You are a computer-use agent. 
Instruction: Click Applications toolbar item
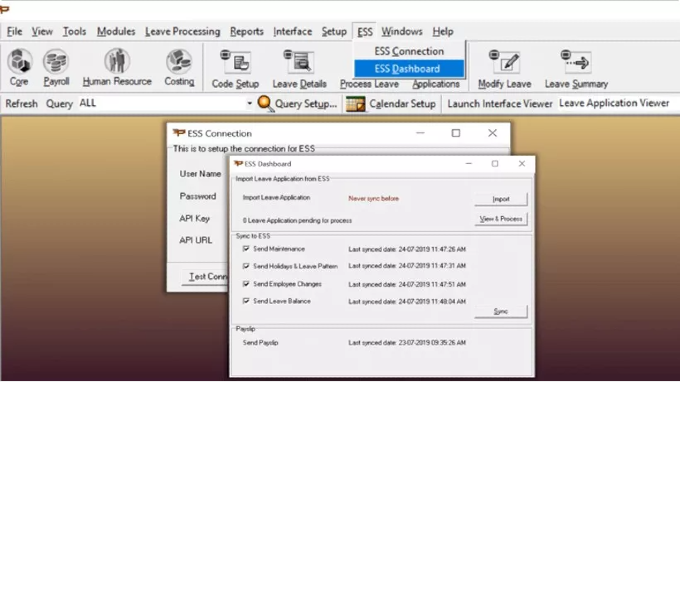tap(436, 84)
